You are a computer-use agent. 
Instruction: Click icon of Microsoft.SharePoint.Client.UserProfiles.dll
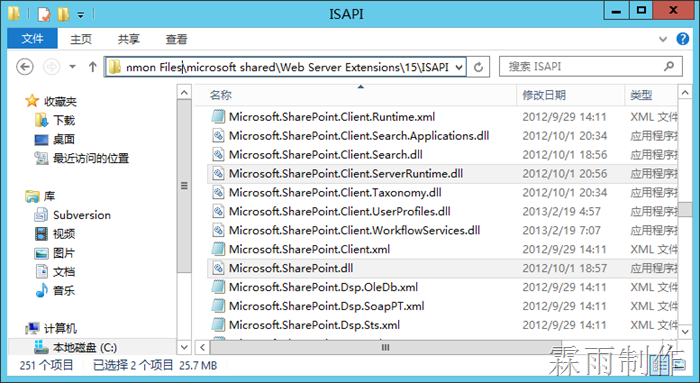point(218,211)
